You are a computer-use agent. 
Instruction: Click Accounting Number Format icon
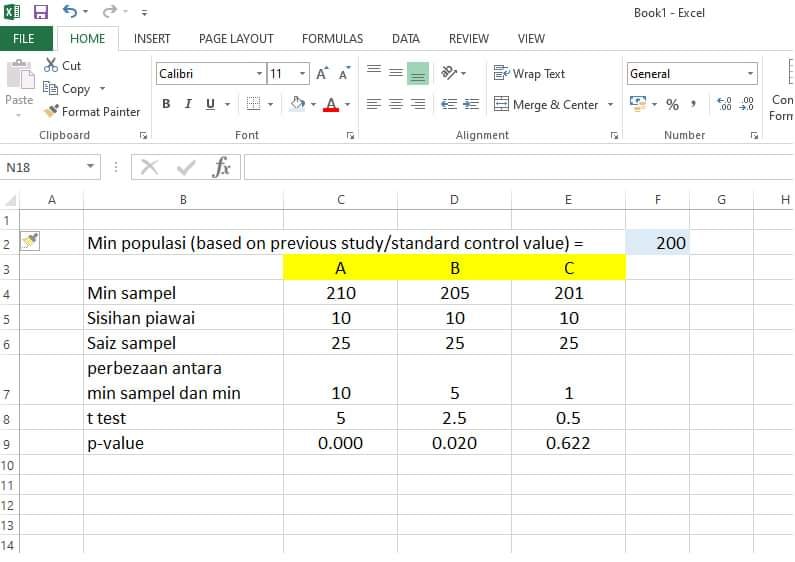pyautogui.click(x=638, y=104)
